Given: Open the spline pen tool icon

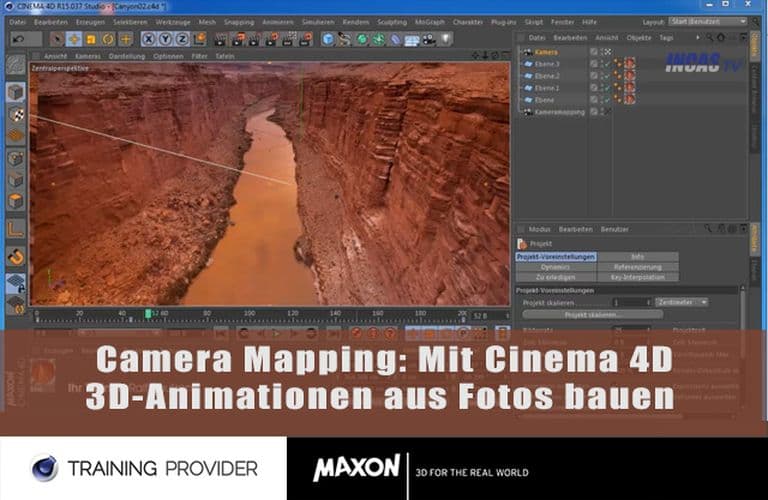Looking at the screenshot, I should [345, 39].
